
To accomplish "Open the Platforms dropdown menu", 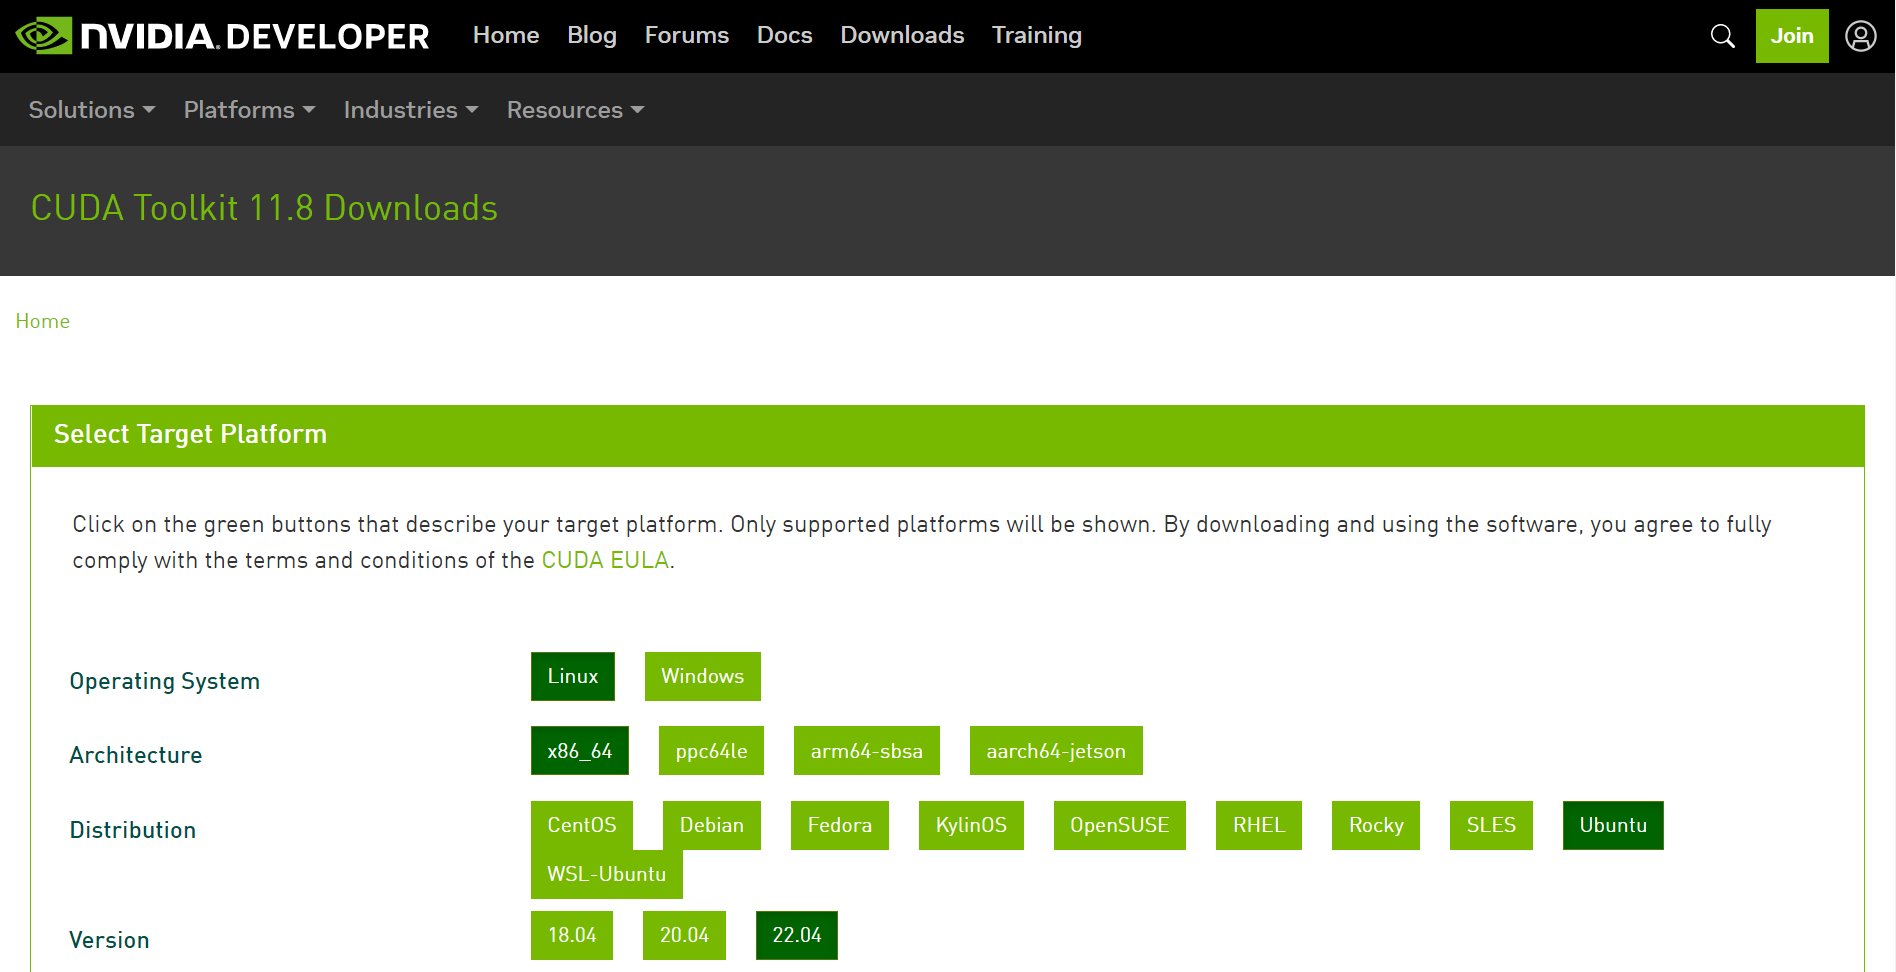I will tap(248, 110).
